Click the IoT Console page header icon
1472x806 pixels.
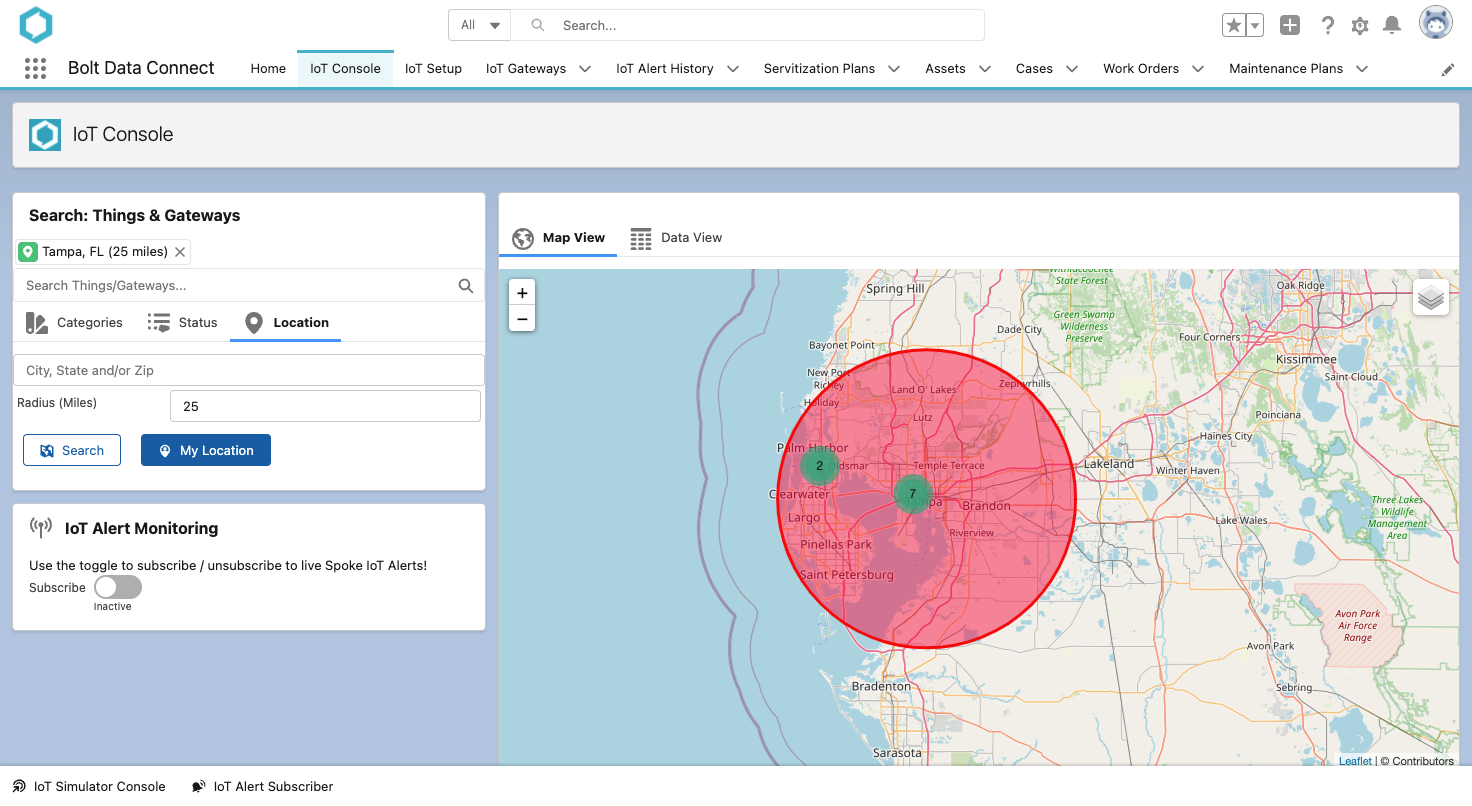pos(45,134)
